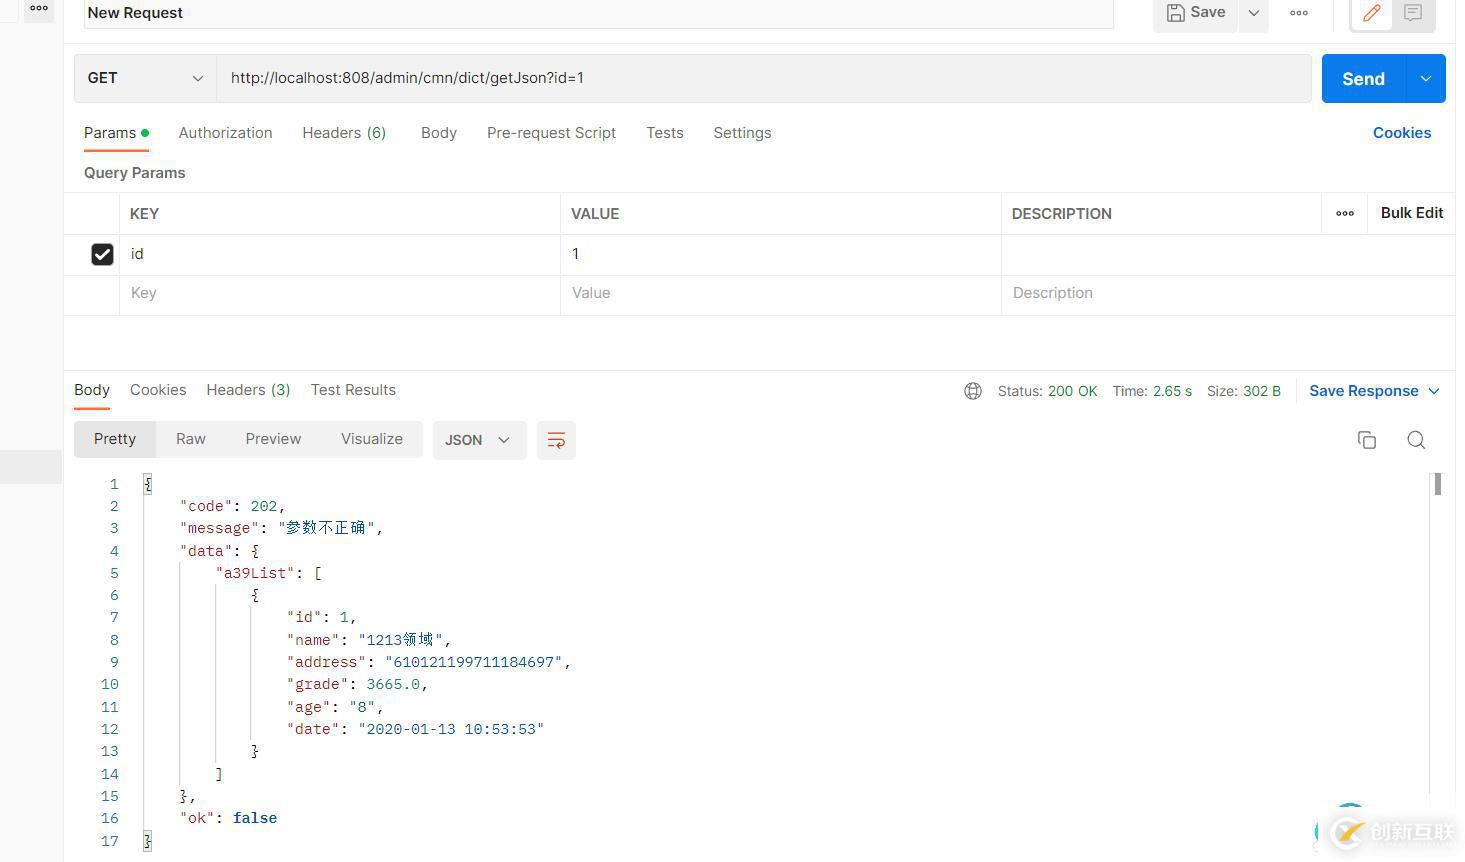The height and width of the screenshot is (862, 1465).
Task: Open the Cookies link
Action: click(x=1401, y=133)
